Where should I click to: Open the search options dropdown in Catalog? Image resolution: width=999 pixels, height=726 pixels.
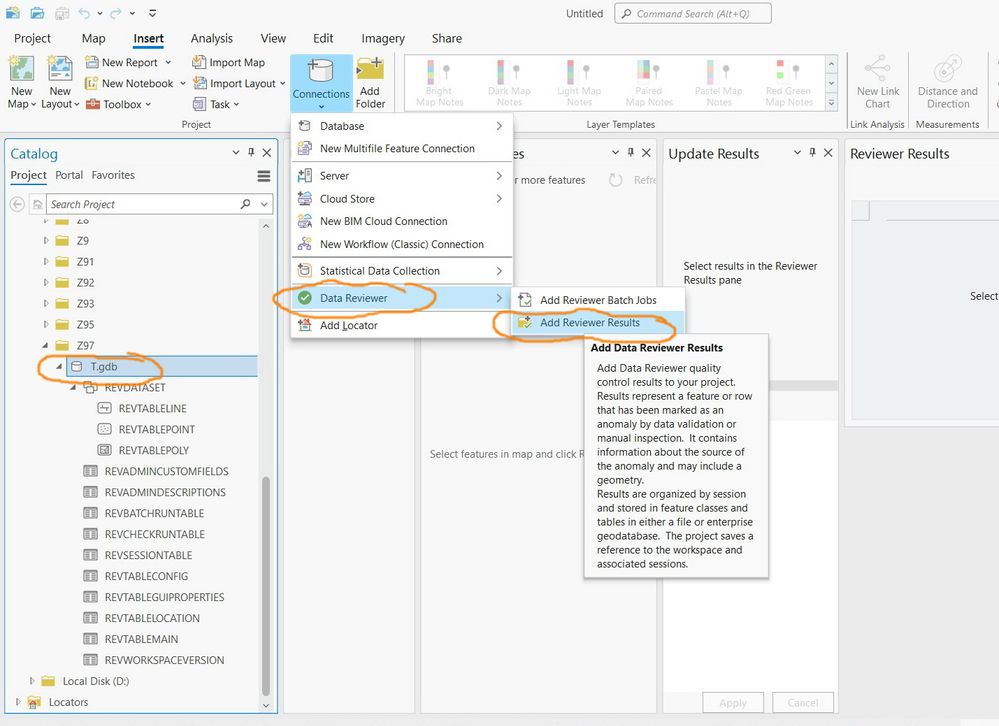pos(264,204)
